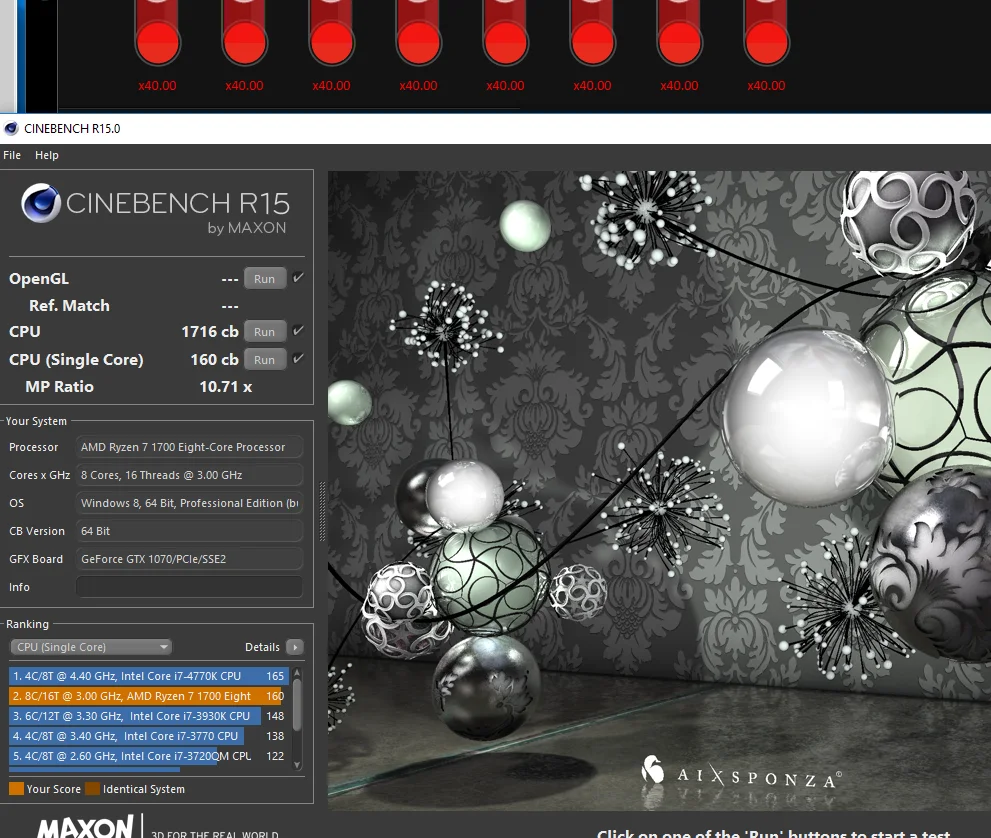The height and width of the screenshot is (838, 991).
Task: Click the rendered spheres benchmark image
Action: (659, 490)
